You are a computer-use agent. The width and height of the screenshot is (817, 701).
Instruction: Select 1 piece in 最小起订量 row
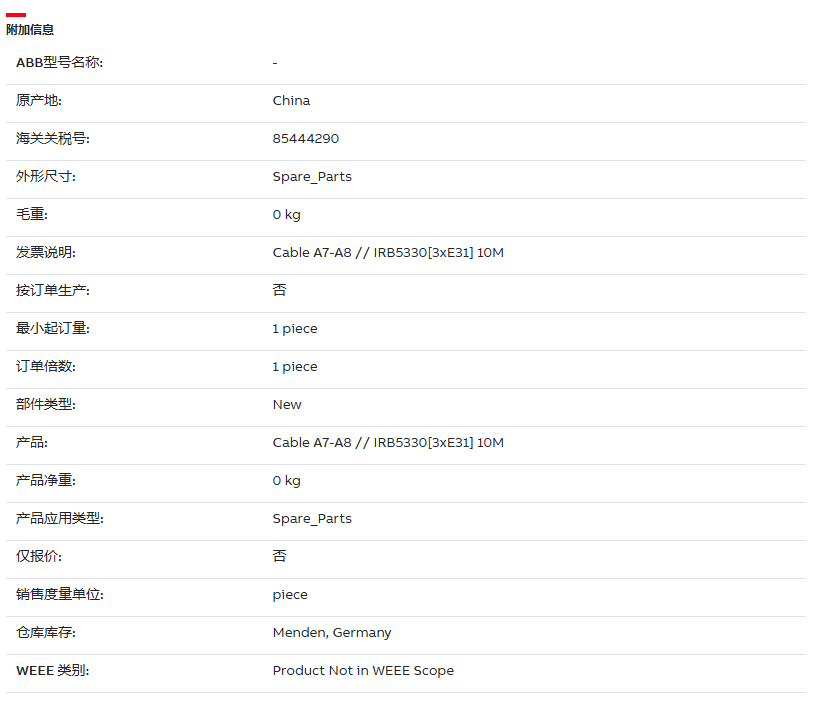pyautogui.click(x=295, y=329)
